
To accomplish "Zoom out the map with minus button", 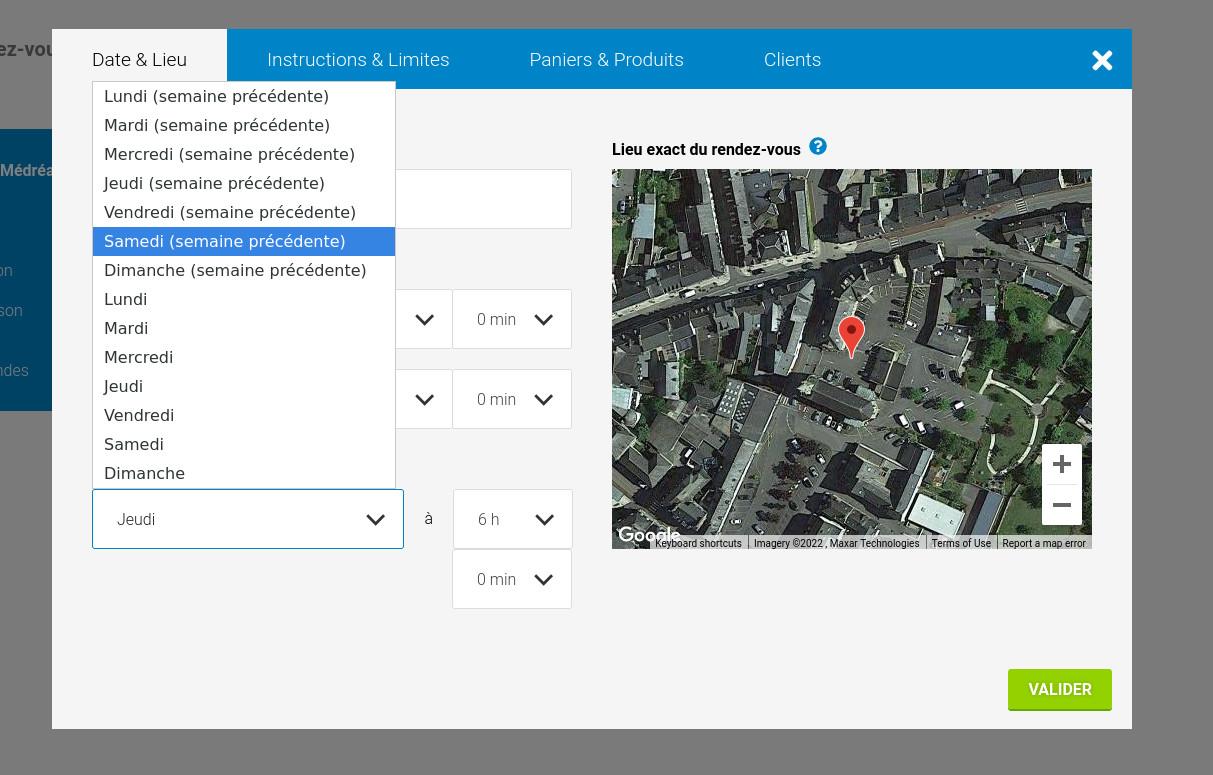I will pos(1061,505).
